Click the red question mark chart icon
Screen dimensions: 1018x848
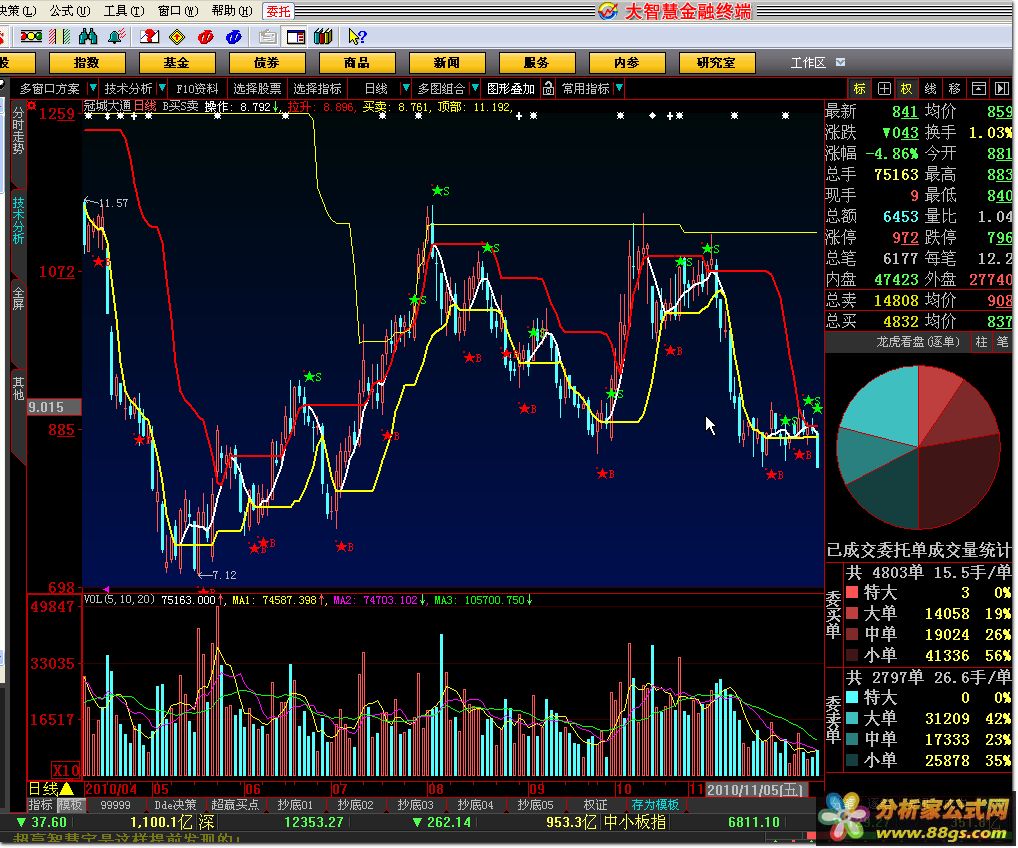[149, 36]
